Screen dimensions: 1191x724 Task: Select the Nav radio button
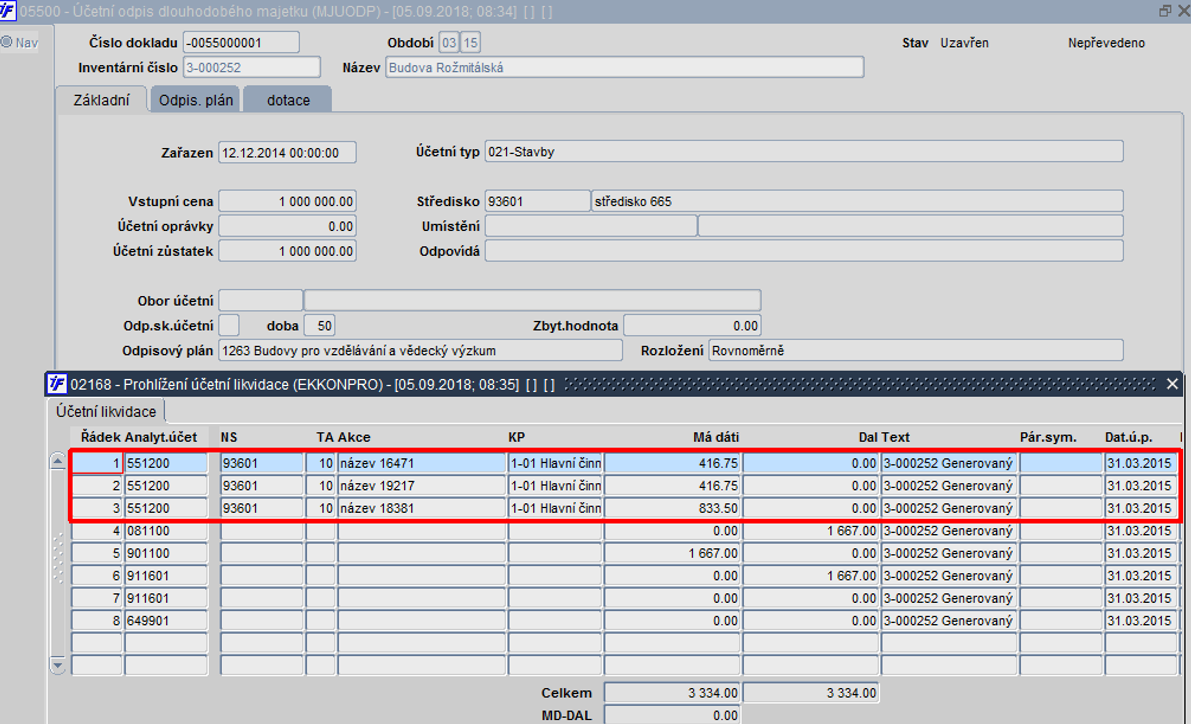tap(7, 43)
